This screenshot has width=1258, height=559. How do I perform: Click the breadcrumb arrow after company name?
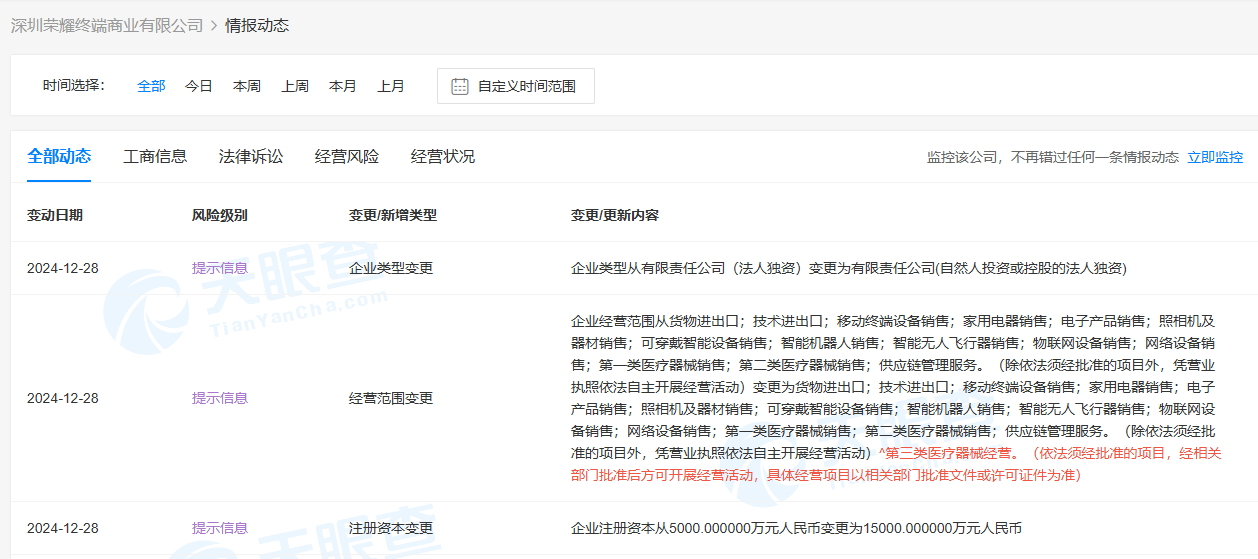[x=214, y=26]
